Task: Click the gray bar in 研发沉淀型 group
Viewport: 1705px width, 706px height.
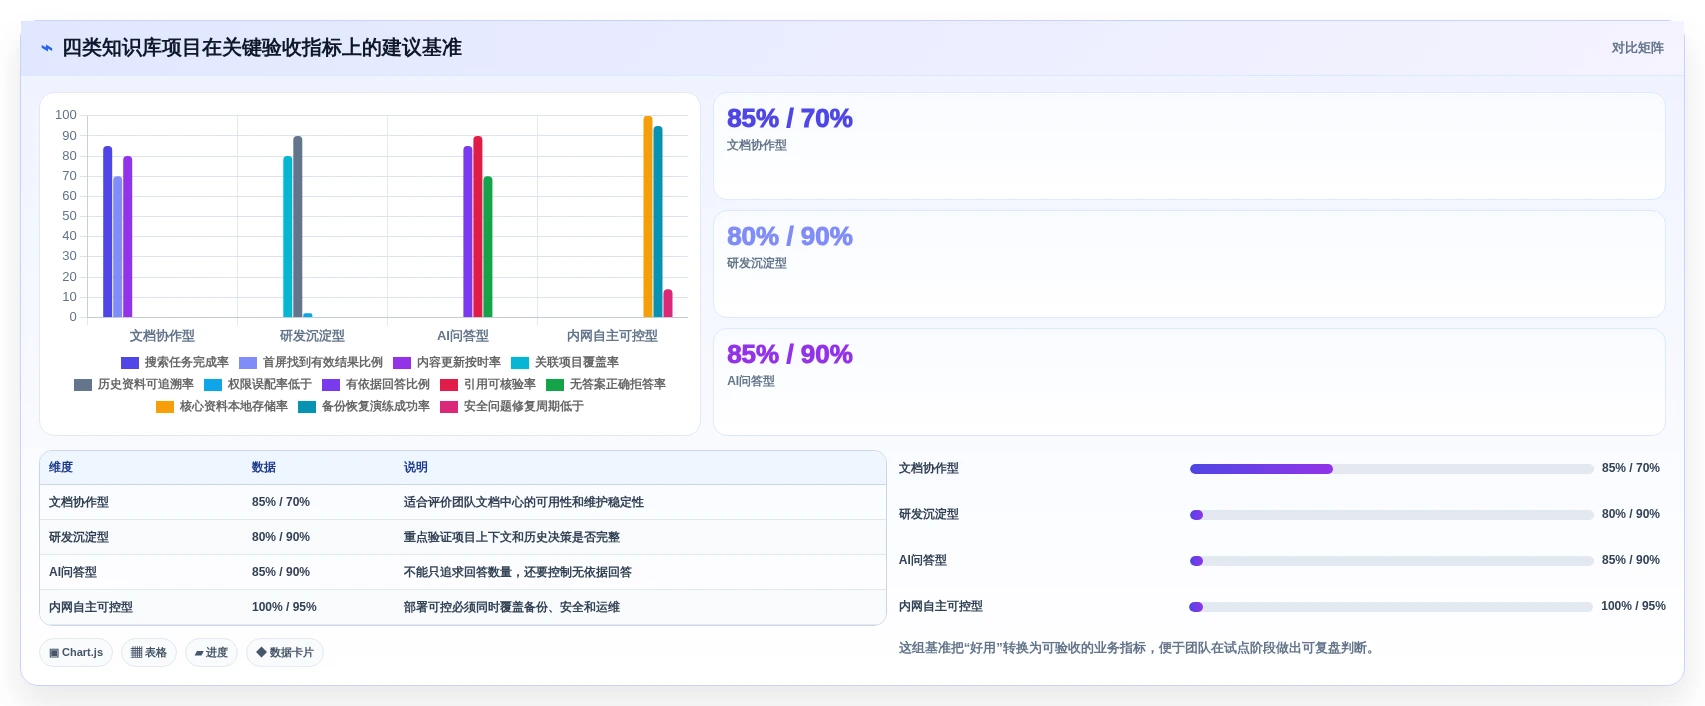Action: click(x=298, y=227)
